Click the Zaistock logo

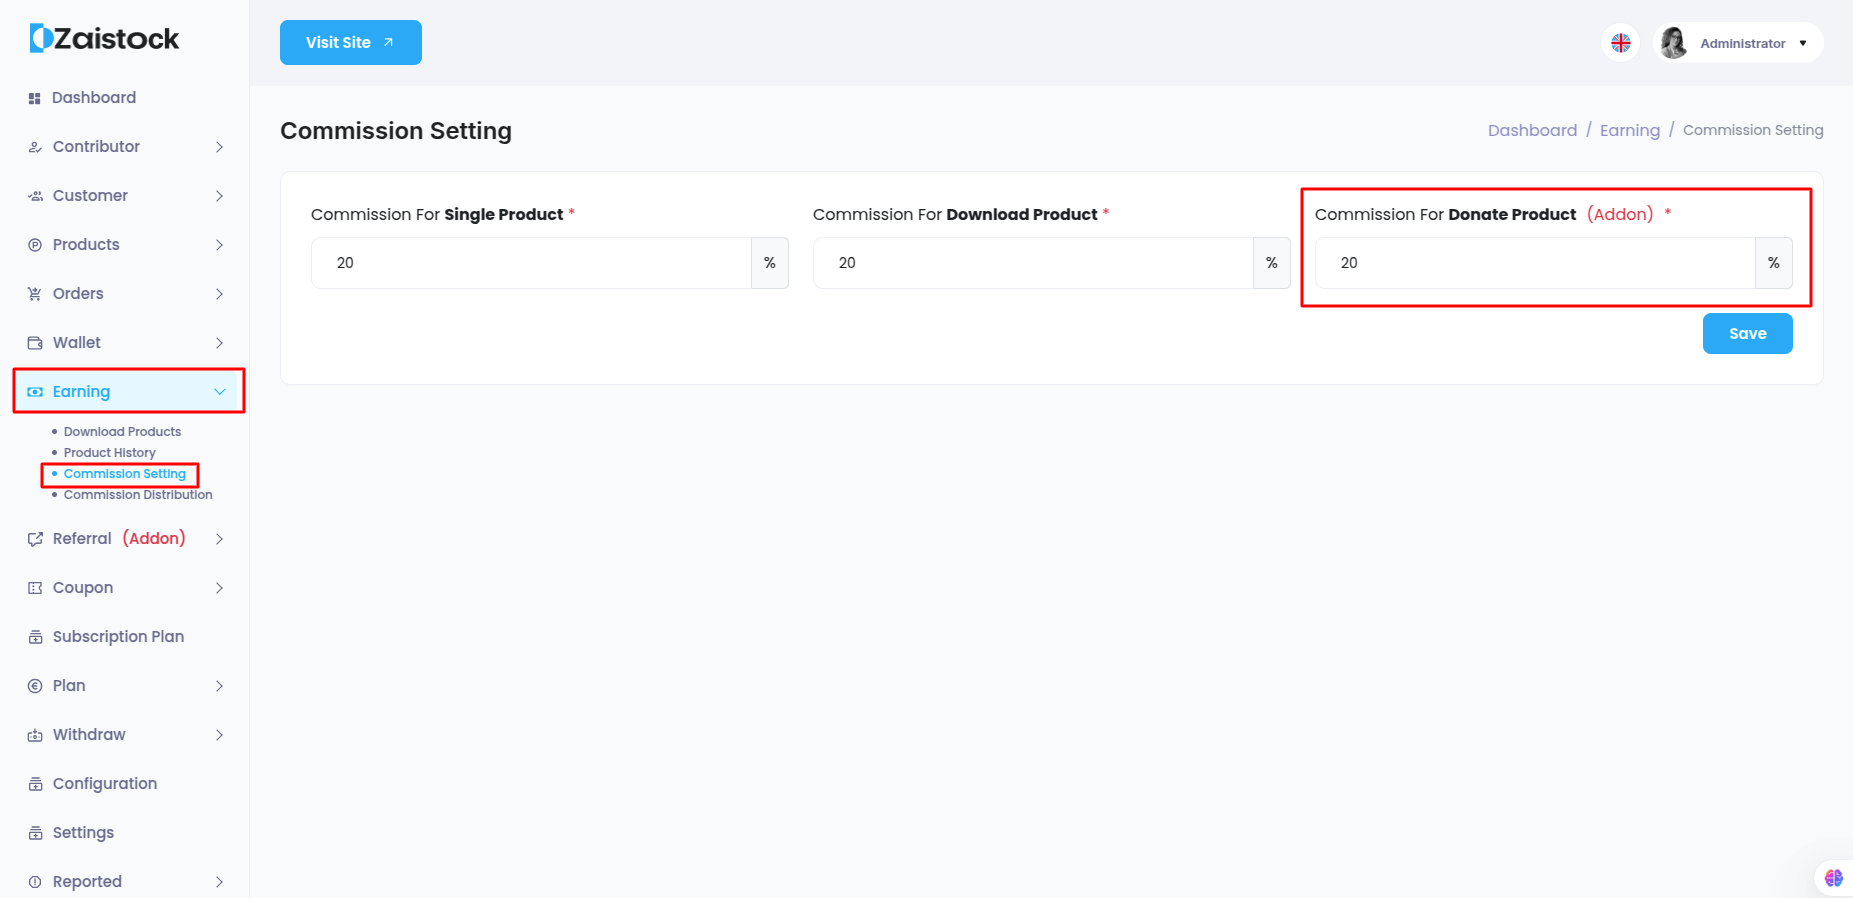pyautogui.click(x=105, y=39)
